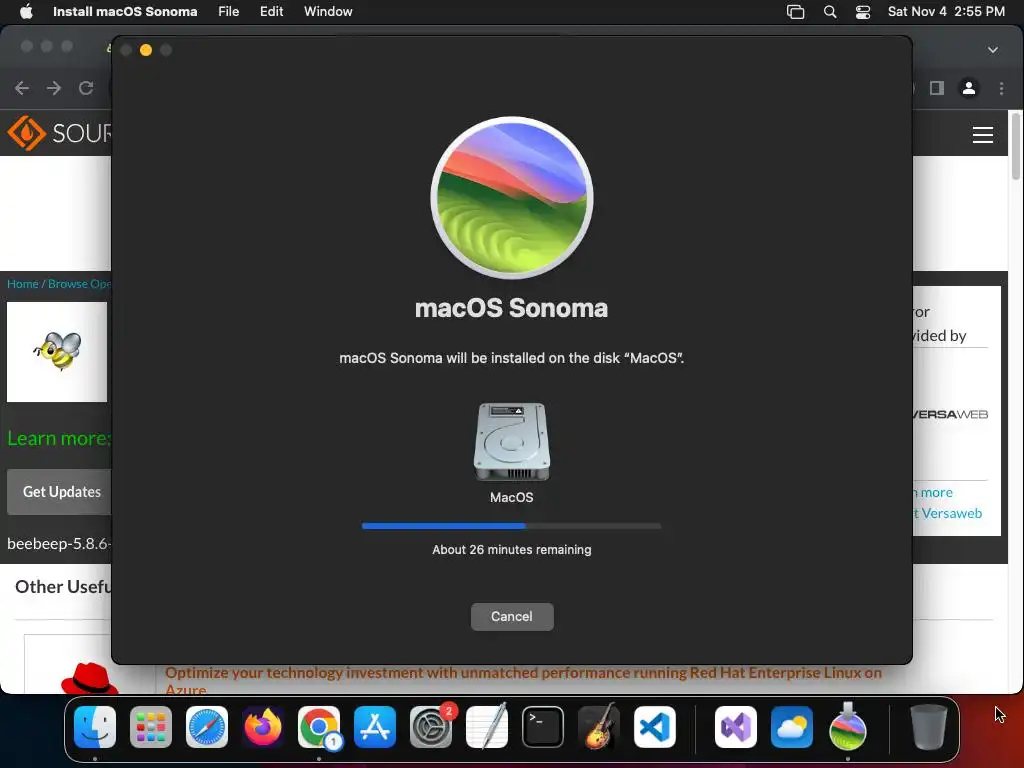
Task: Click the Get Updates button
Action: [x=59, y=492]
